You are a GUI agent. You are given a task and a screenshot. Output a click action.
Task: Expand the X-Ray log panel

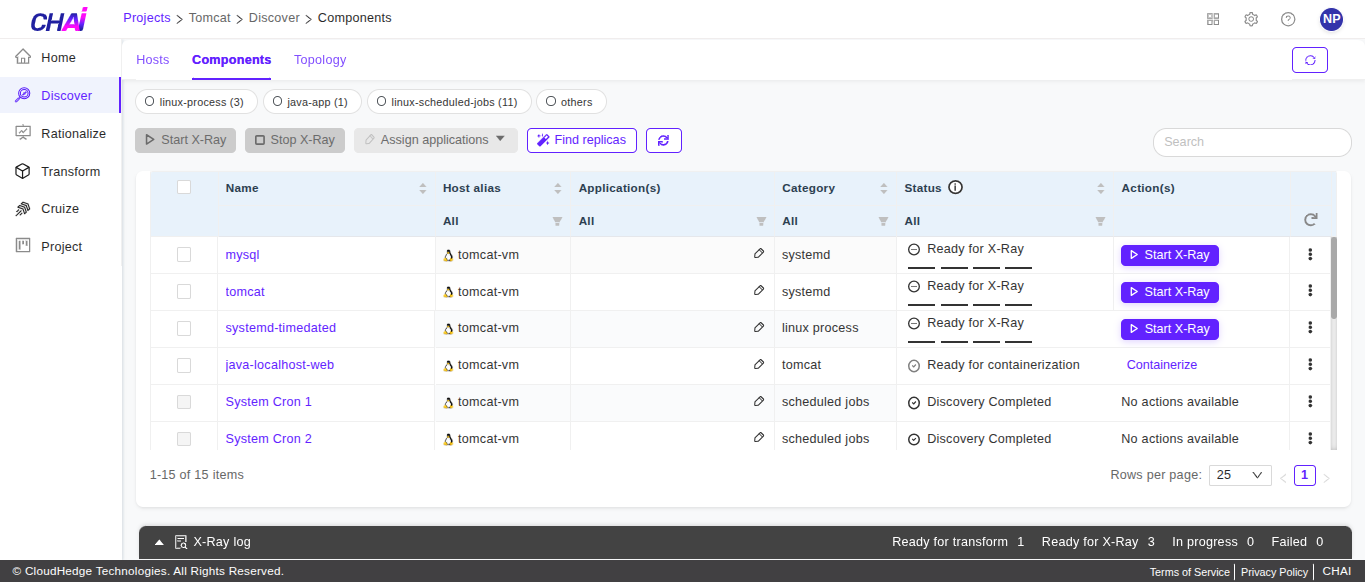tap(159, 542)
